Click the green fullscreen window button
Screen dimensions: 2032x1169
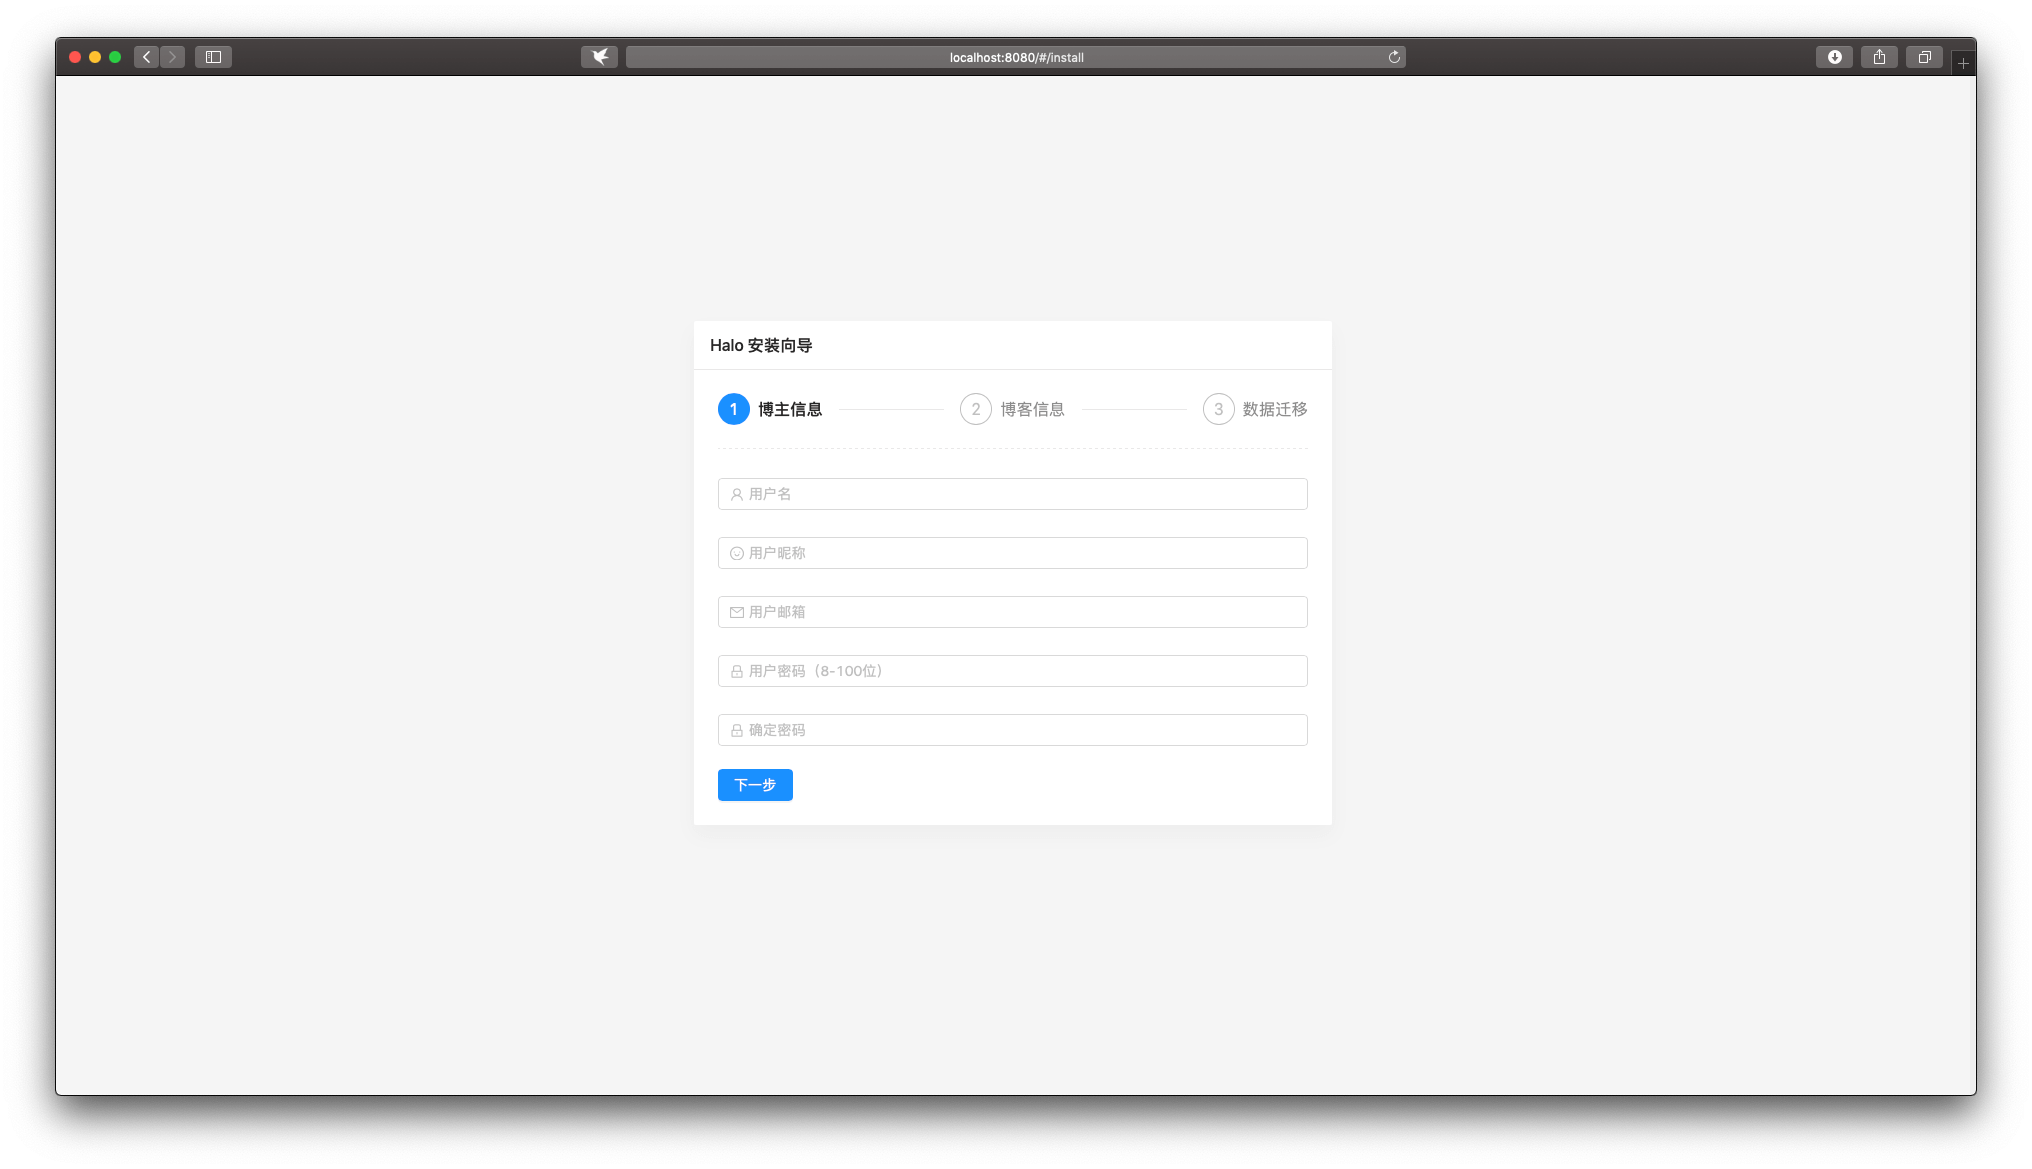coord(115,57)
